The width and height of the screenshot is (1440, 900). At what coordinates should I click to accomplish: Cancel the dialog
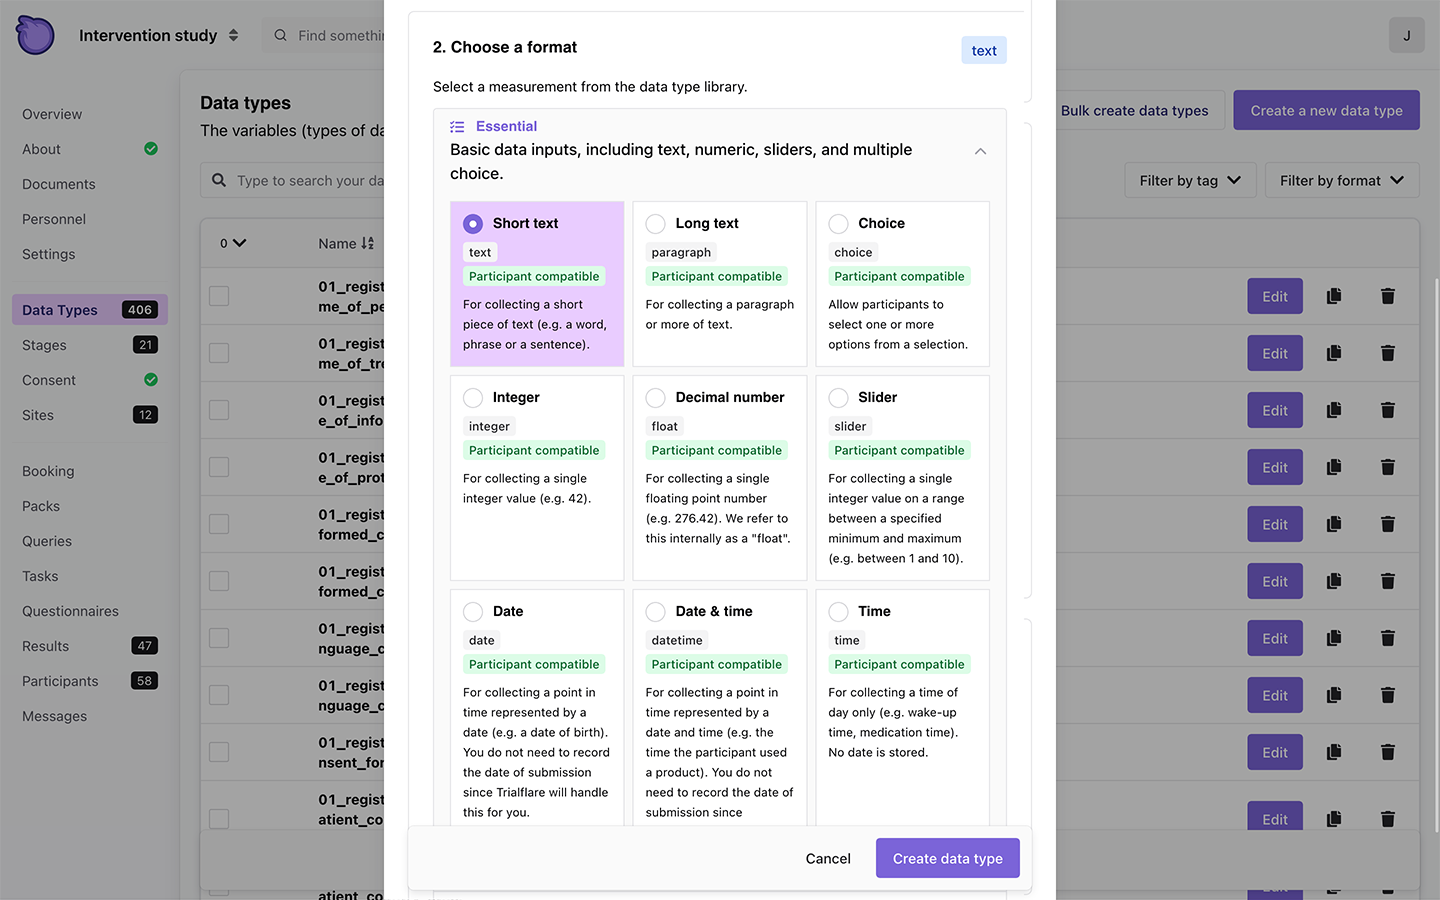pos(828,858)
